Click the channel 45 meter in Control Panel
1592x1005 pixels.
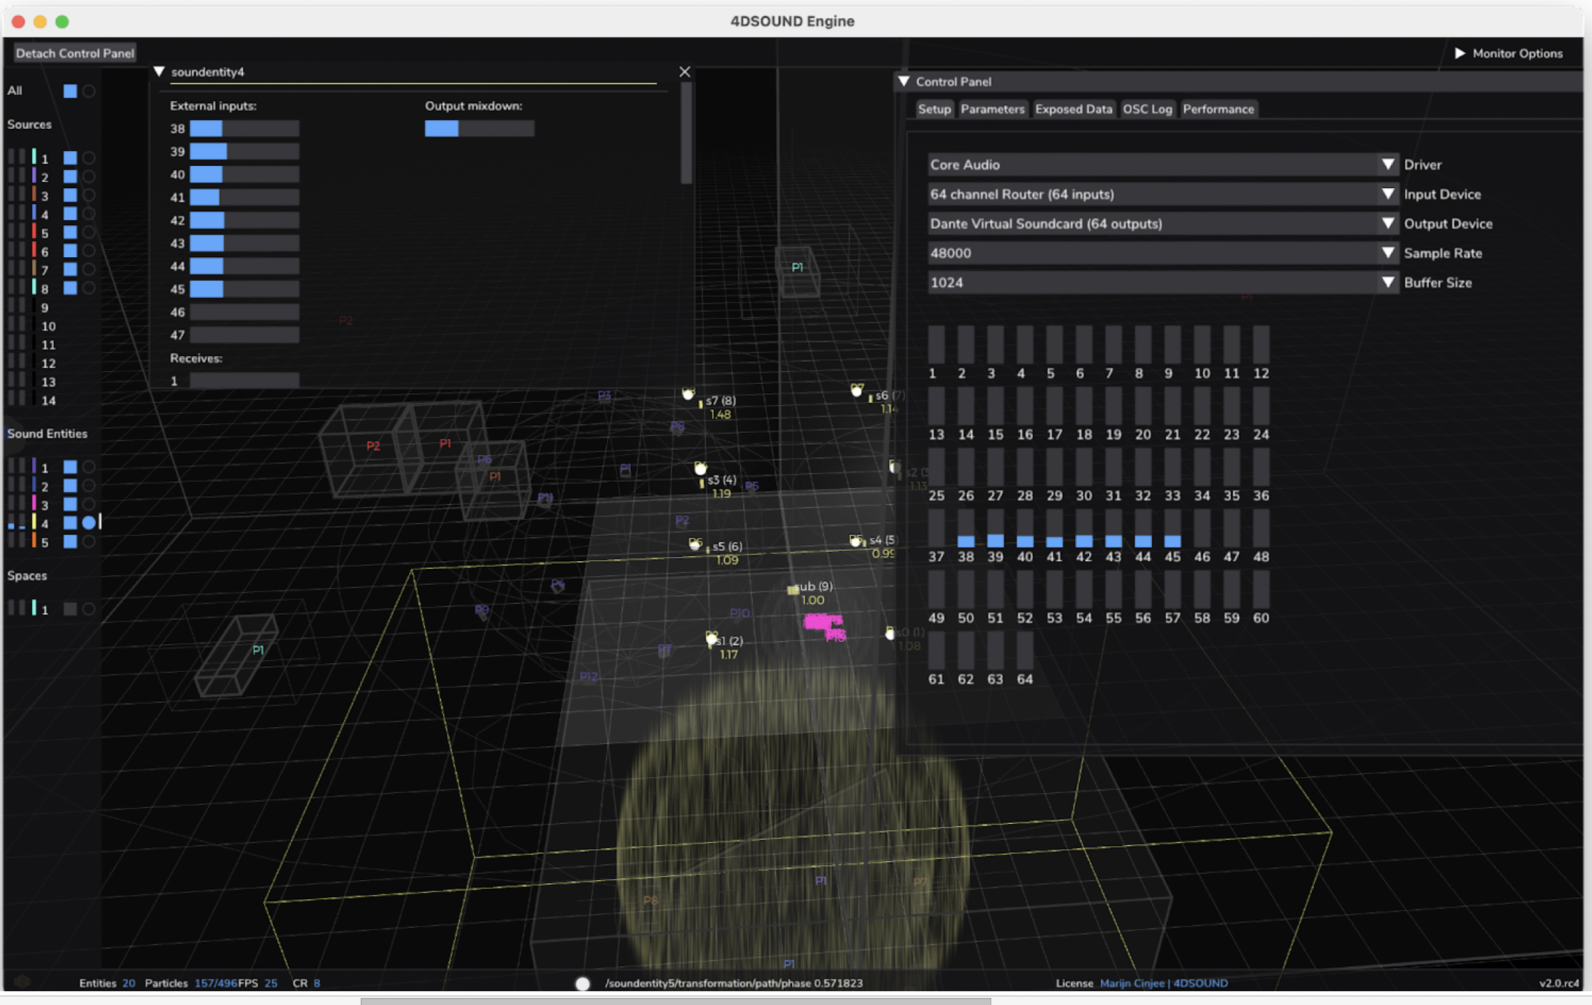coord(1173,528)
